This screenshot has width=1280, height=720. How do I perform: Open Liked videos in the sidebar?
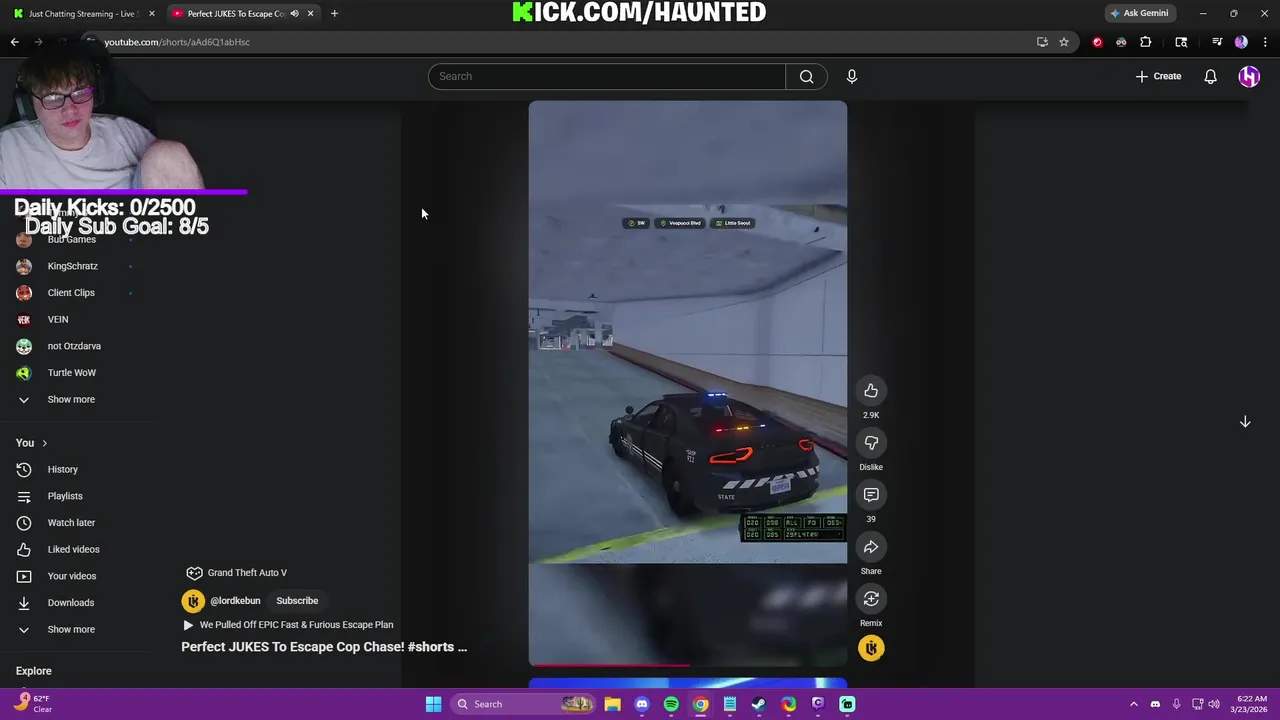pyautogui.click(x=73, y=549)
